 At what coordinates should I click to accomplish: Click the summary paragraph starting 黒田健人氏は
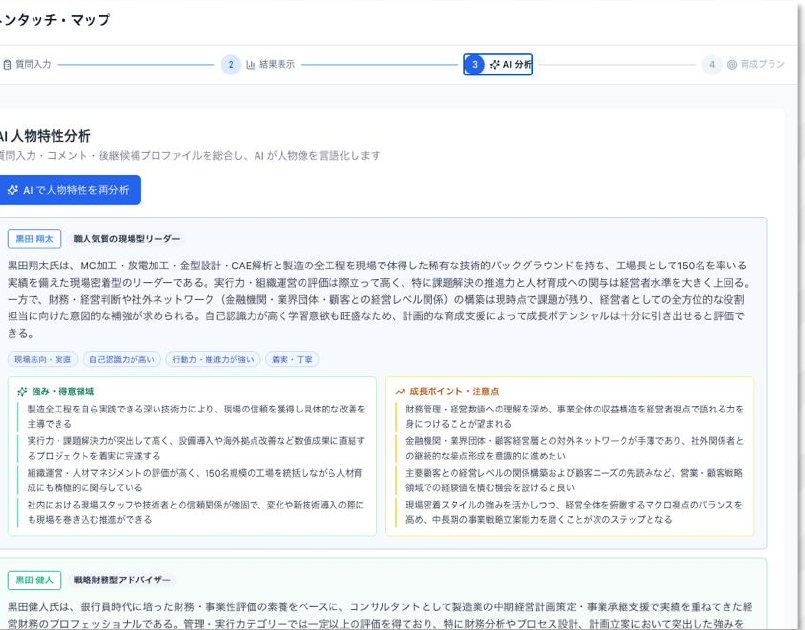pos(380,615)
